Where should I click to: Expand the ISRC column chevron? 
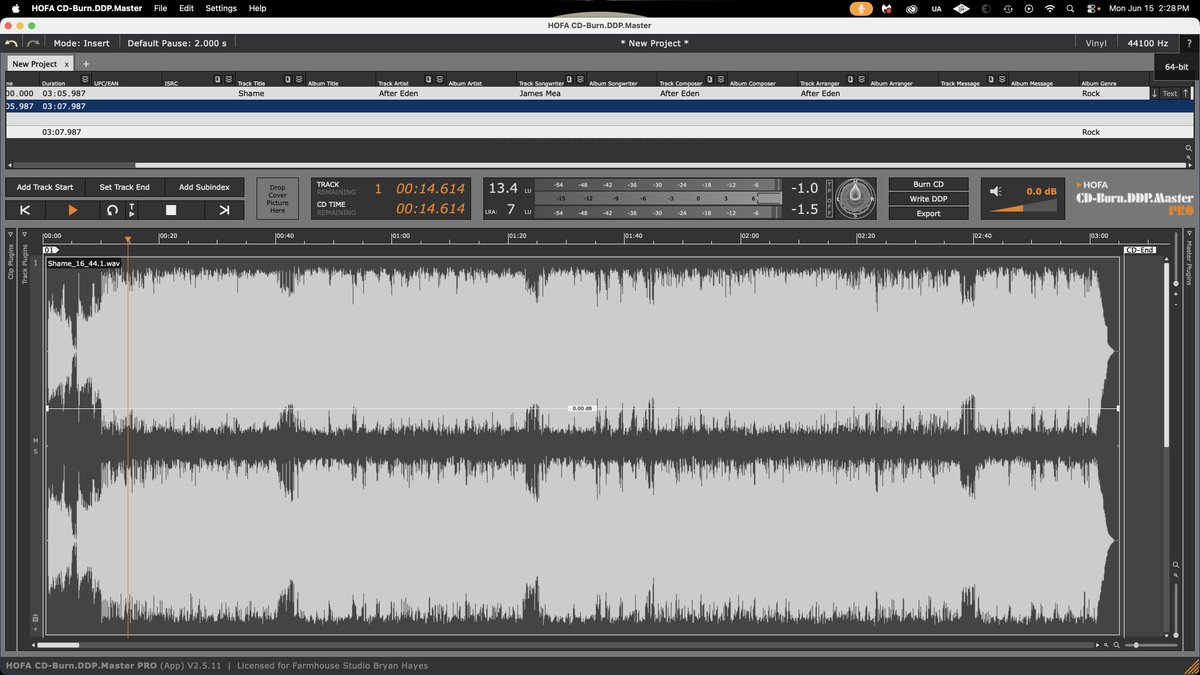click(229, 79)
